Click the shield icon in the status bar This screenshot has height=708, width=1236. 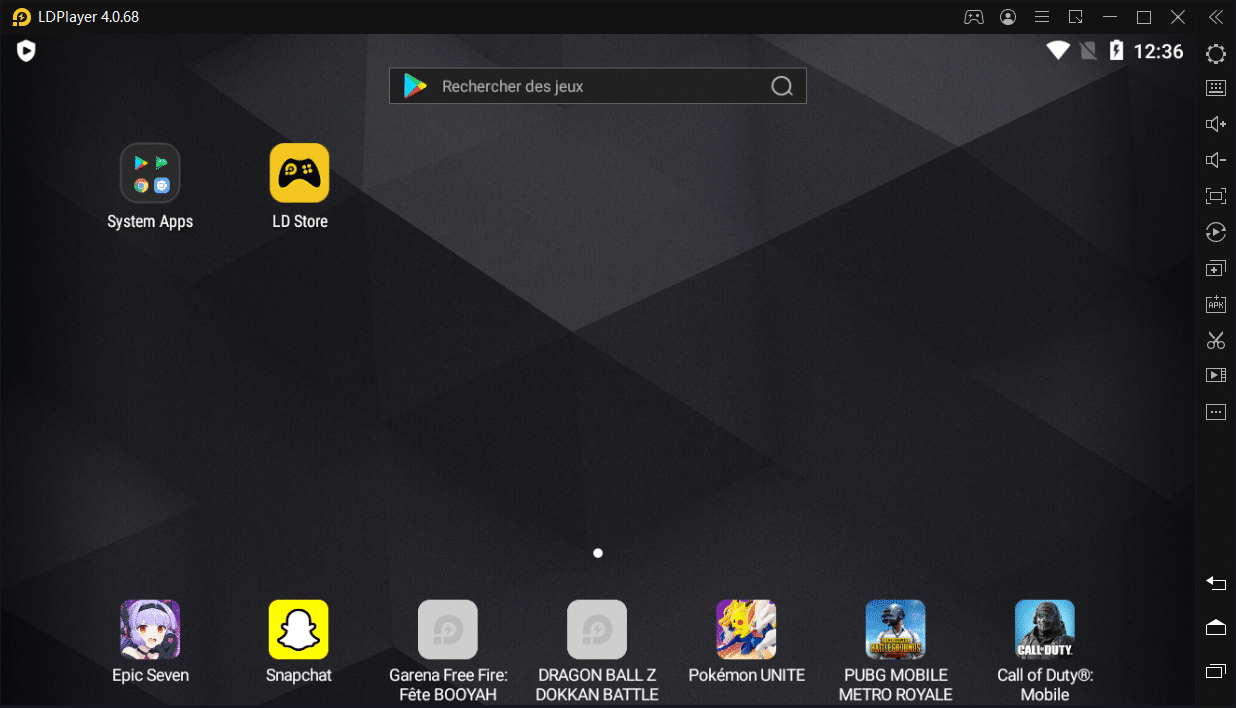[x=26, y=51]
